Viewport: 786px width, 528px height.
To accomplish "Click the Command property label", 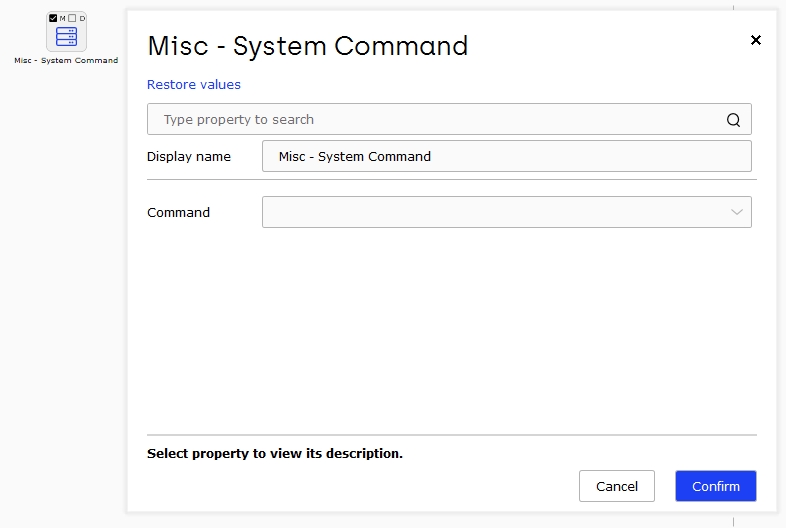I will point(178,213).
